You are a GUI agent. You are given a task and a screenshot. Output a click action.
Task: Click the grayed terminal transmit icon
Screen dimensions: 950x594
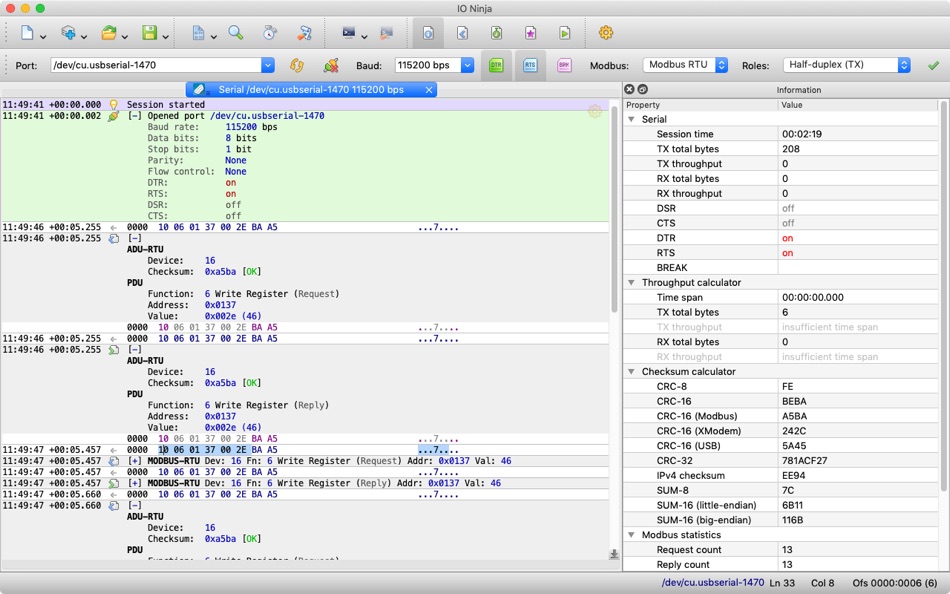(386, 33)
